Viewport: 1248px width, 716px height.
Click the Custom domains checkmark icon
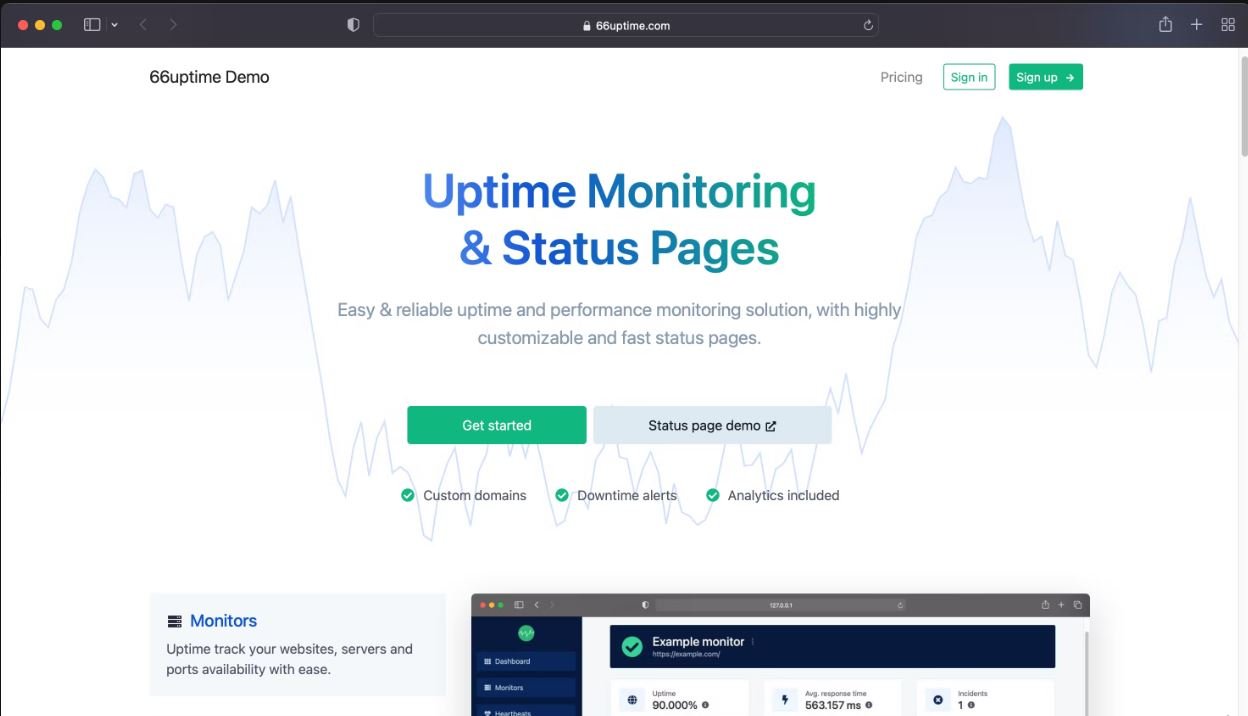(x=407, y=495)
